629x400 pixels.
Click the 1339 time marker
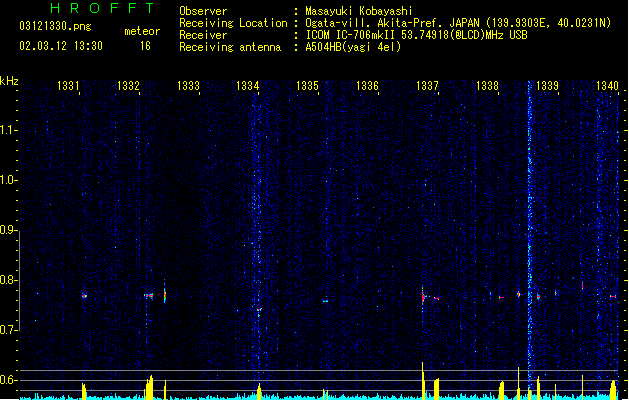(547, 86)
